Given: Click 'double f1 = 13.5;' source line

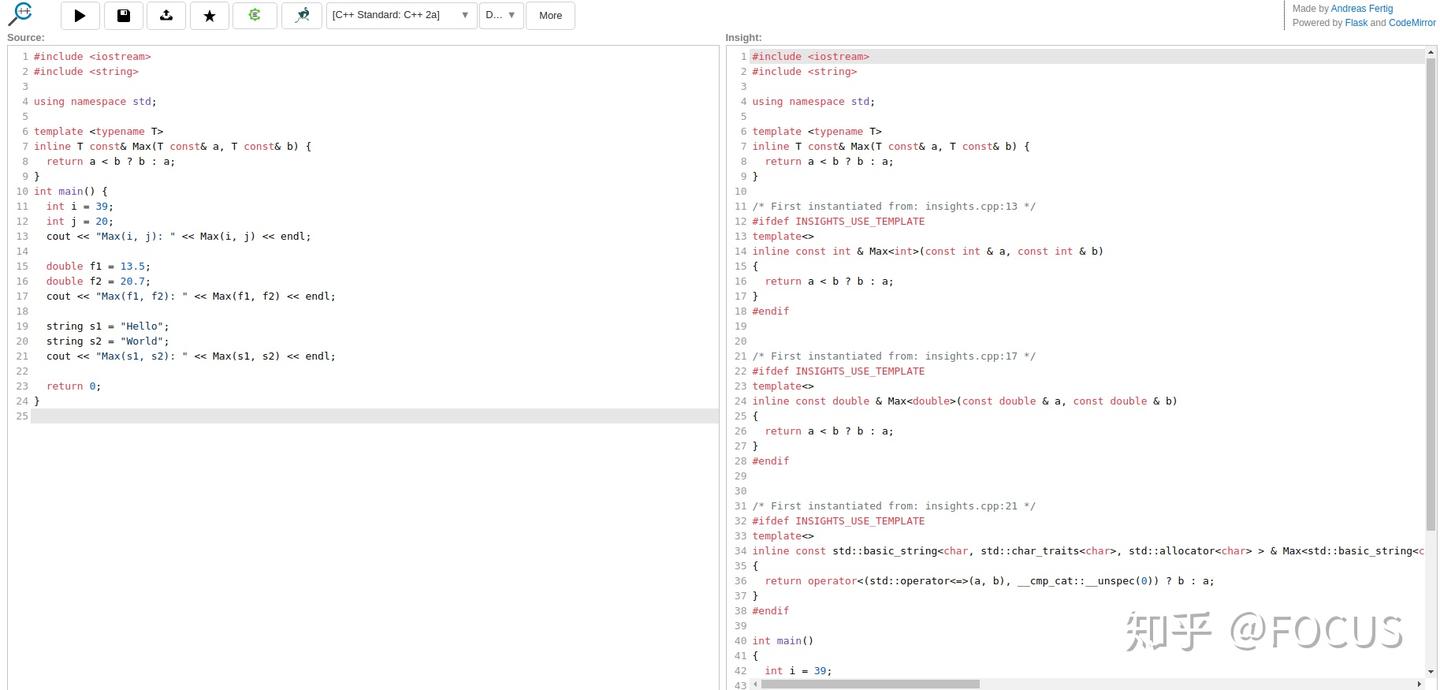Looking at the screenshot, I should (x=98, y=266).
